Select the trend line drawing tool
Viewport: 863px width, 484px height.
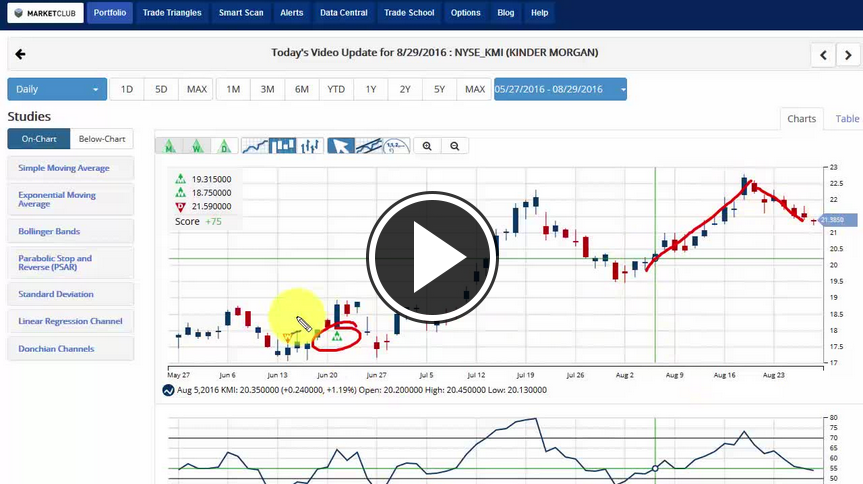[x=368, y=146]
